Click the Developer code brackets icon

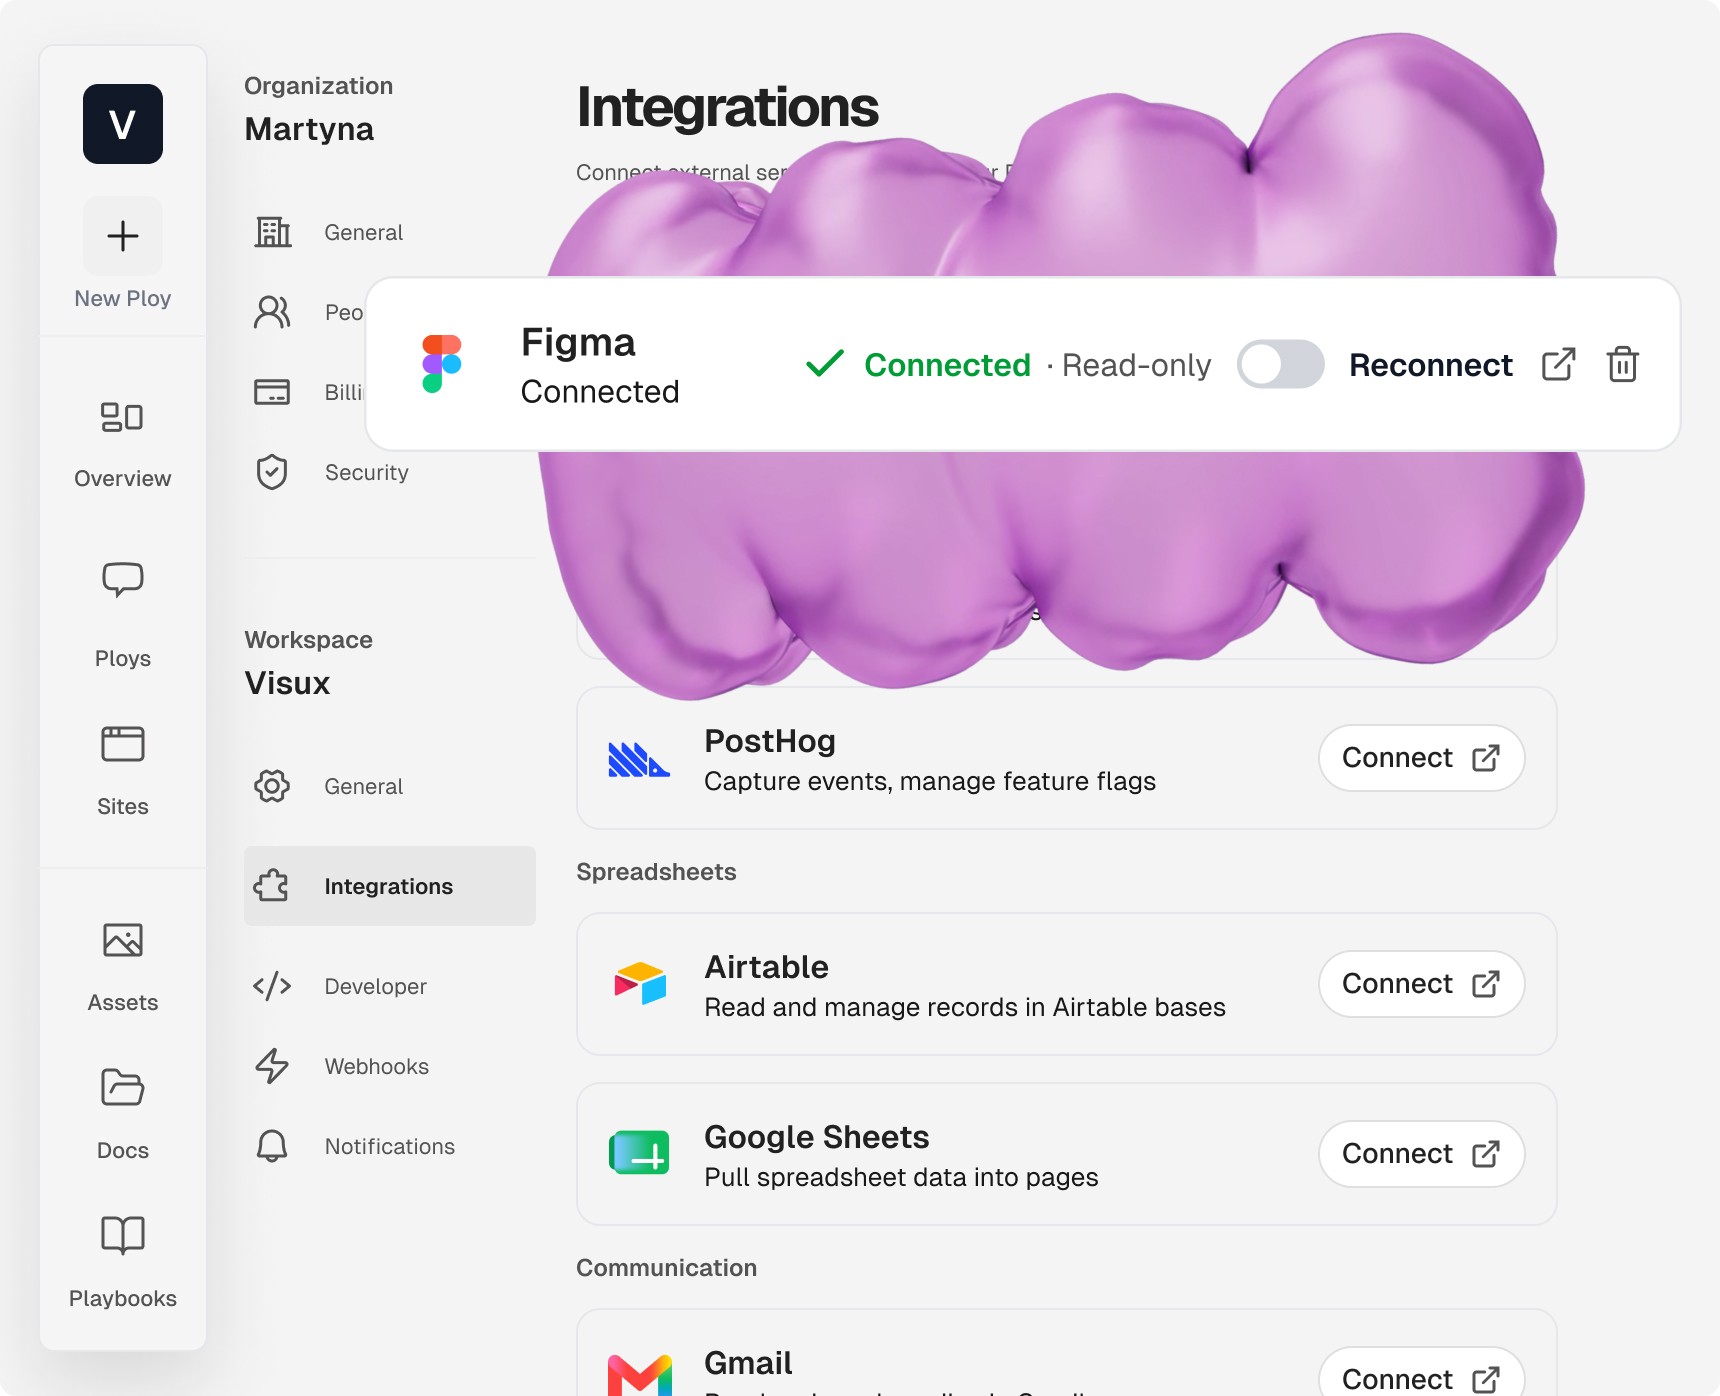(272, 986)
